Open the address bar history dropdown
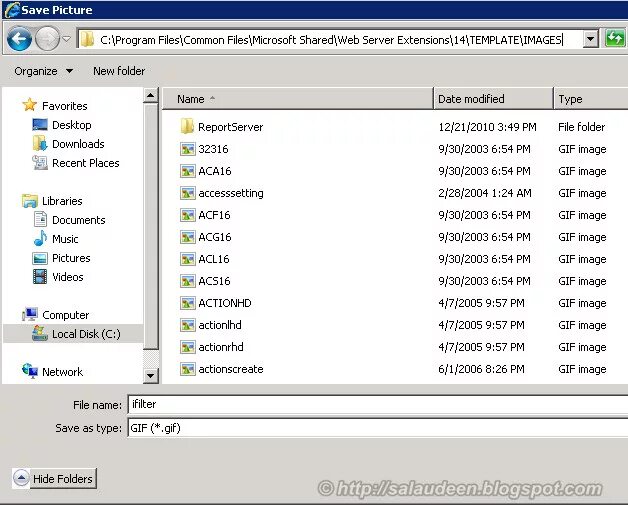The width and height of the screenshot is (628, 505). point(590,39)
